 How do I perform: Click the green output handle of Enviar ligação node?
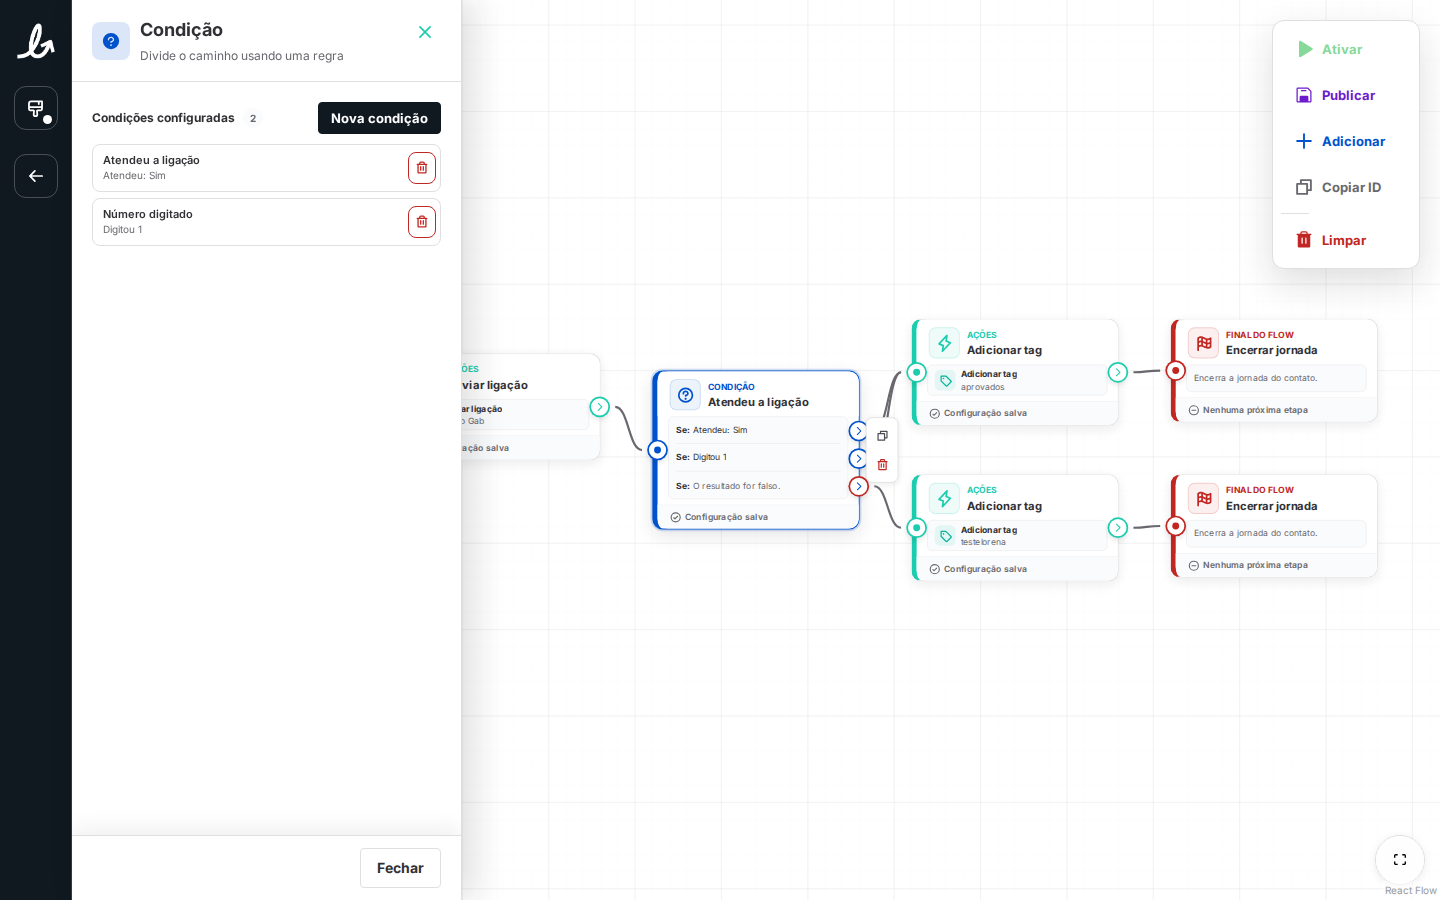[x=599, y=407]
